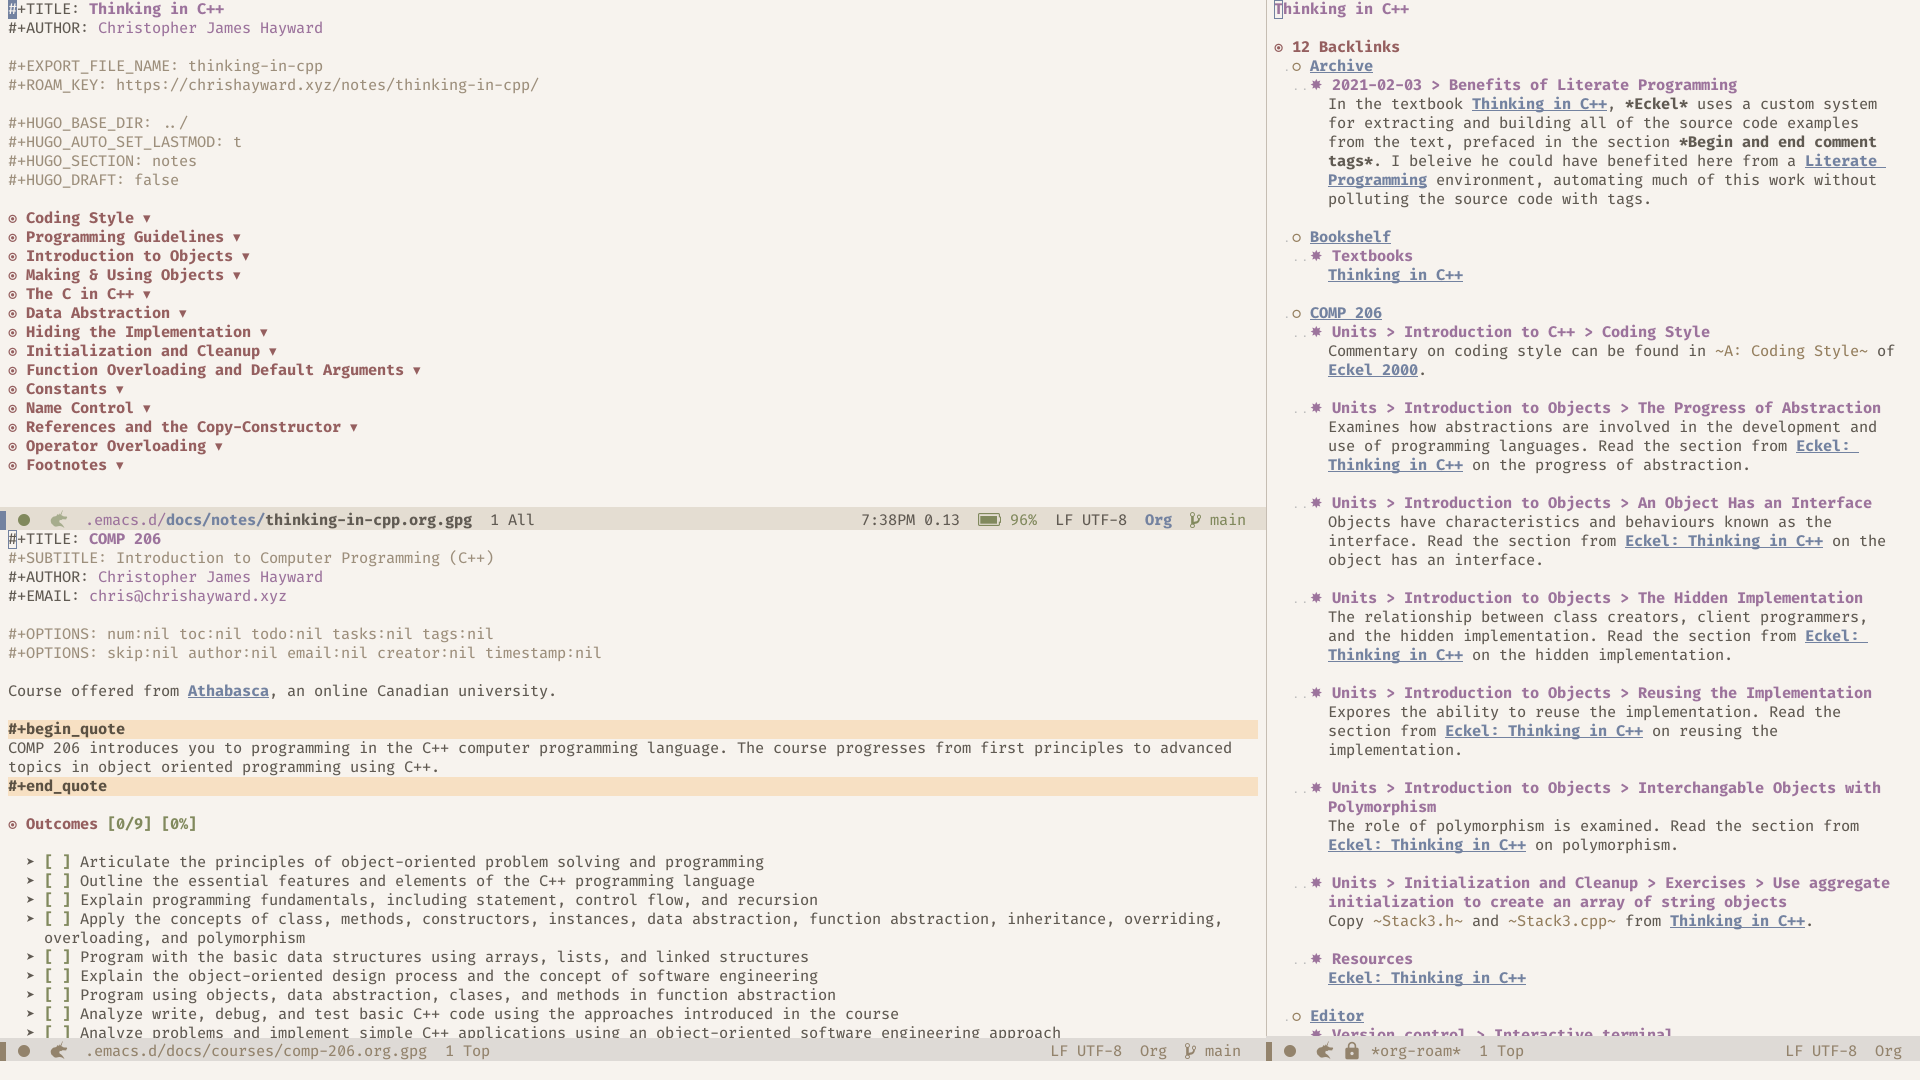Click the main branch icon right status bar

1193,518
